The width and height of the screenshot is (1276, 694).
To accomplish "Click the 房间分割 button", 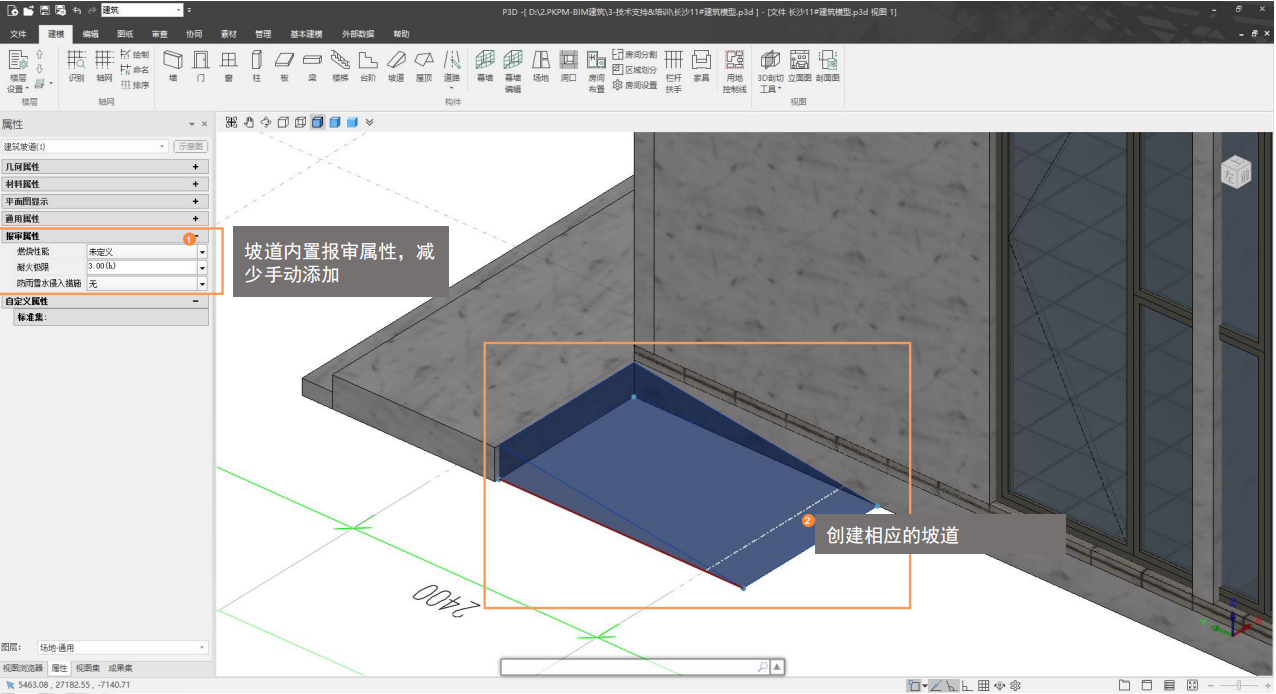I will tap(634, 54).
